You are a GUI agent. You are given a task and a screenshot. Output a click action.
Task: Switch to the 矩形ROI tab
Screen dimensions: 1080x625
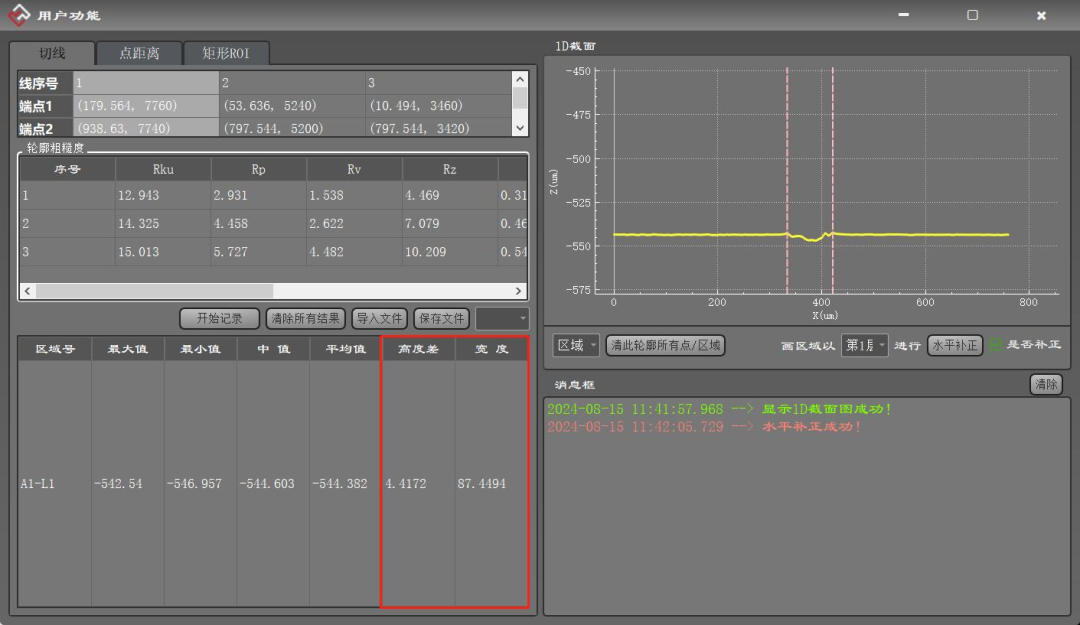228,53
